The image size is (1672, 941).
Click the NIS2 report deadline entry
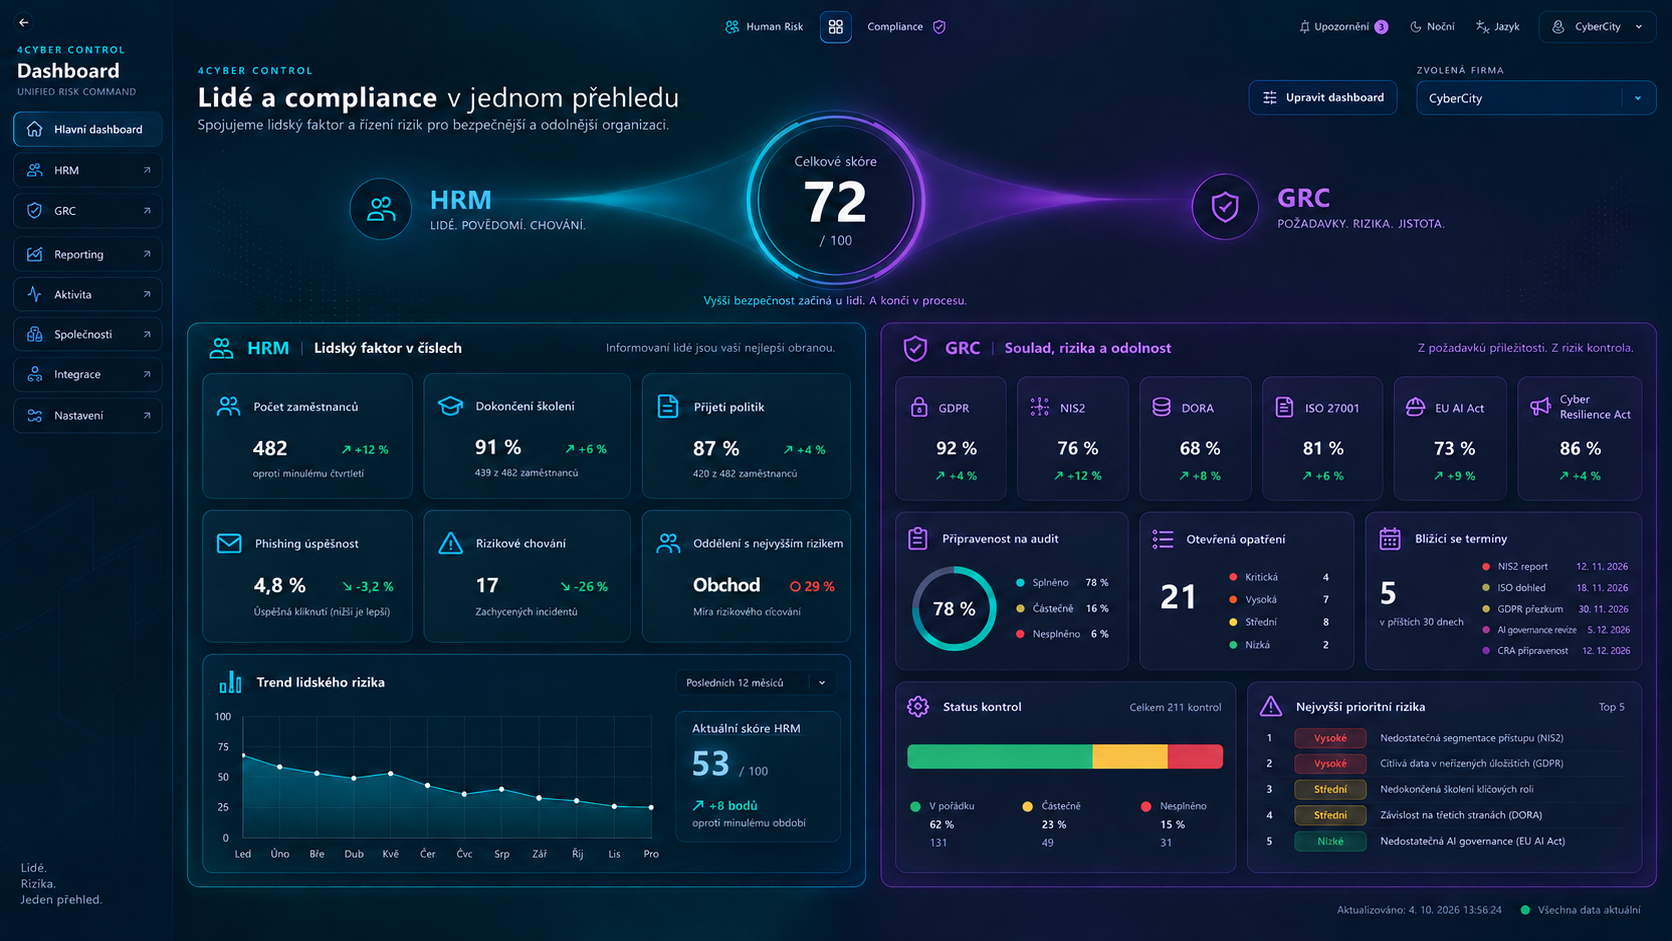(x=1555, y=566)
